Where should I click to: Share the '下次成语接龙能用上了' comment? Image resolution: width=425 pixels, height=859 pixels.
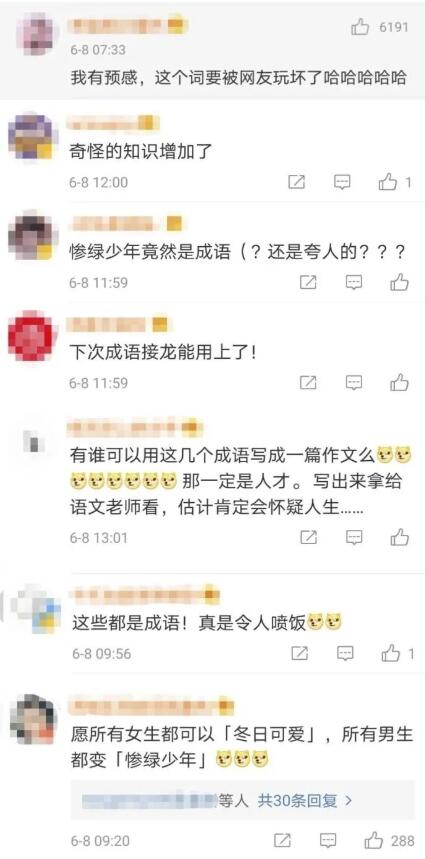308,382
